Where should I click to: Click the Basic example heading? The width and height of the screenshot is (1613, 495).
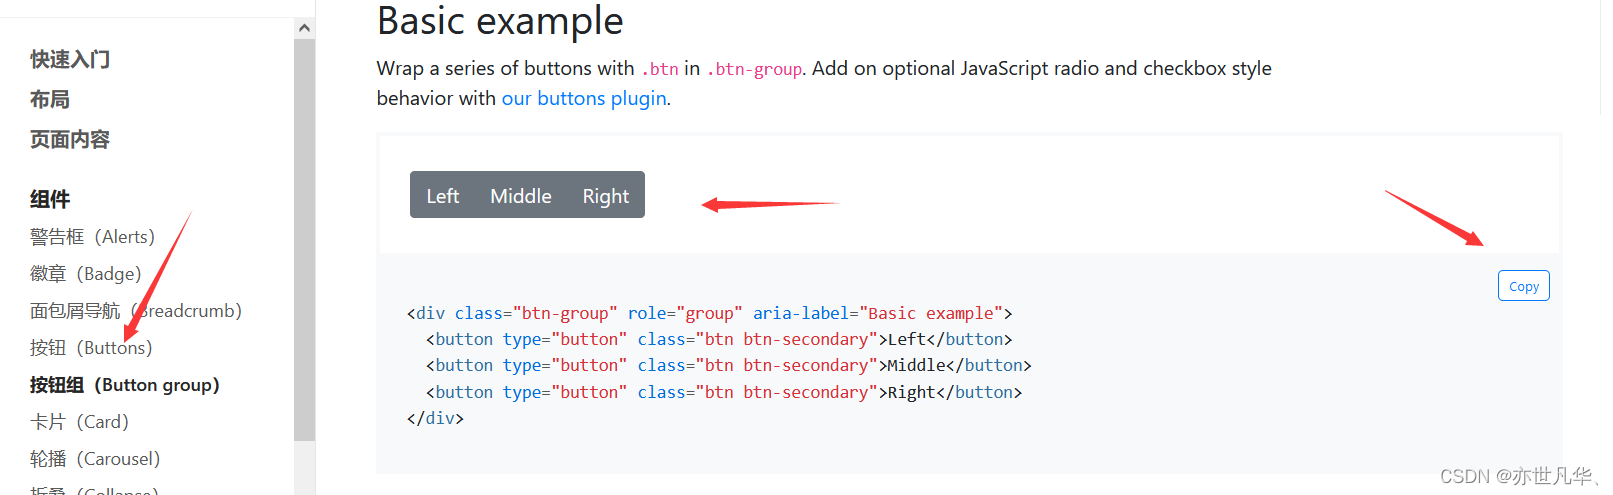[x=500, y=21]
